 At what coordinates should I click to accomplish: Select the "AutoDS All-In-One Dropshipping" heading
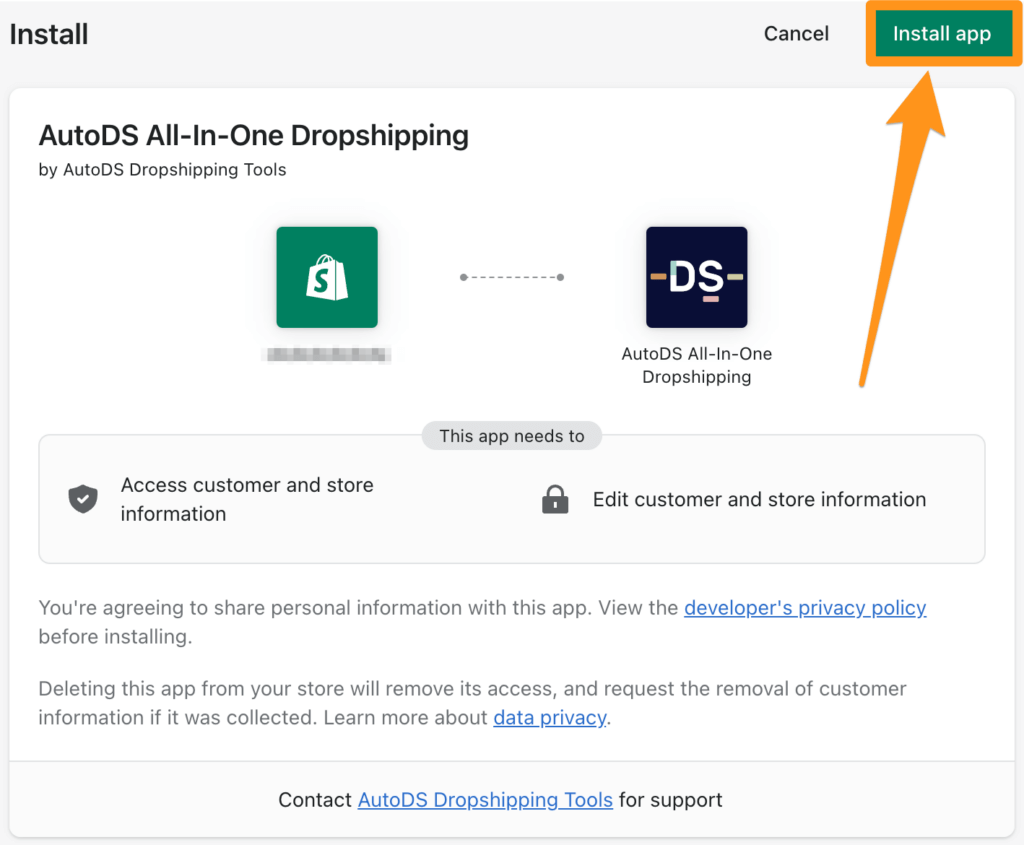tap(254, 135)
